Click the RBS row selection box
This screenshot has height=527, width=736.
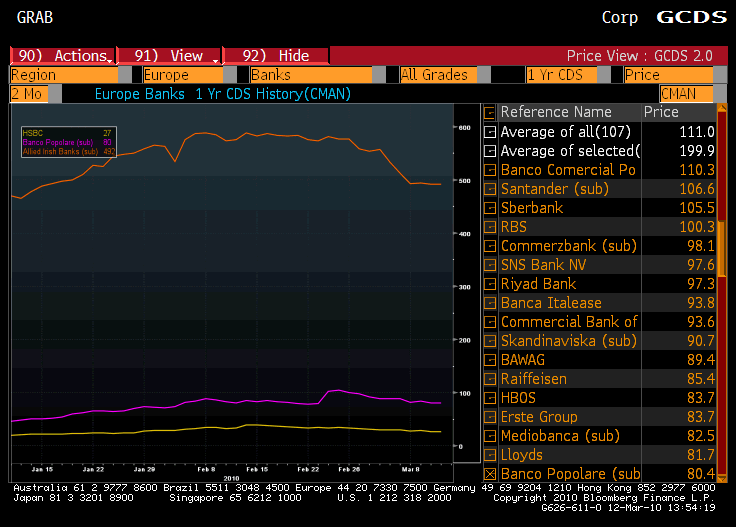[490, 227]
